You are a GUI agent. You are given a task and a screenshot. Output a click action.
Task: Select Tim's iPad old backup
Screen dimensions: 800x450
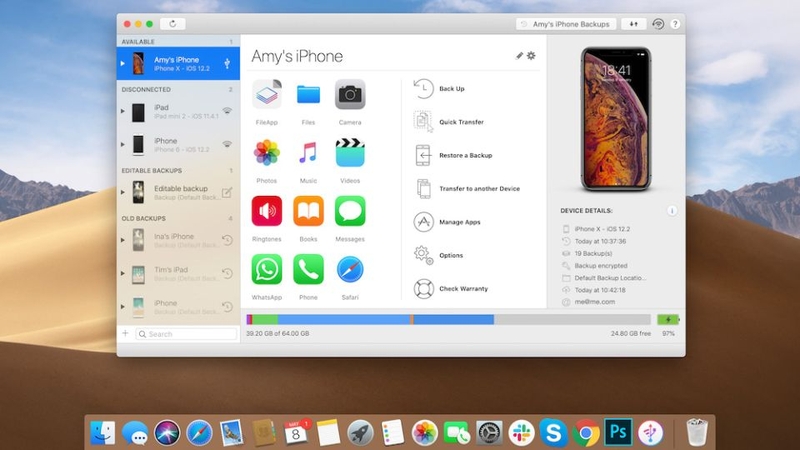178,273
